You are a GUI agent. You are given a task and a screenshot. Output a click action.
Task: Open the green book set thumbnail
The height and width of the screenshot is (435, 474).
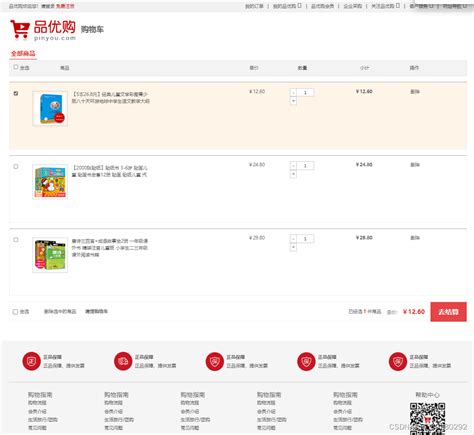pyautogui.click(x=50, y=255)
